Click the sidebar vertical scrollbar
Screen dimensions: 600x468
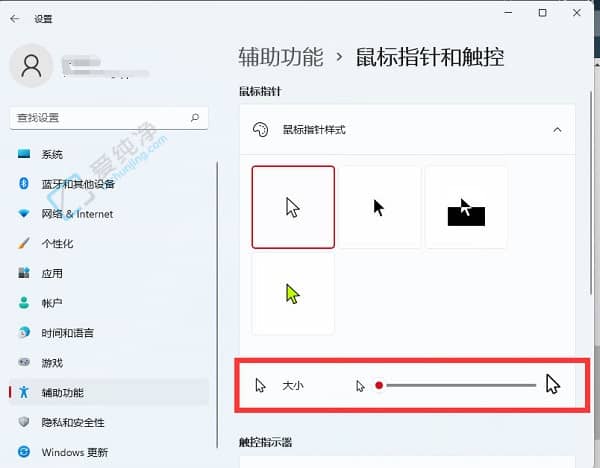pos(217,304)
